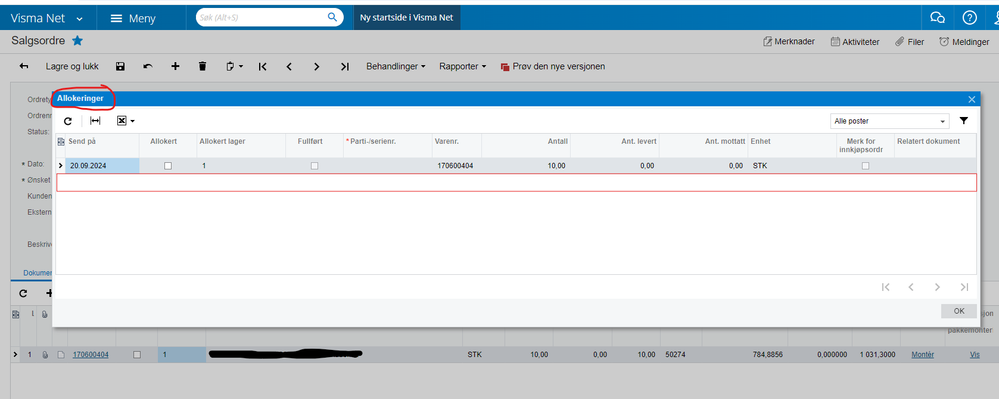Go to first page in Allokeringer pager

pyautogui.click(x=886, y=287)
